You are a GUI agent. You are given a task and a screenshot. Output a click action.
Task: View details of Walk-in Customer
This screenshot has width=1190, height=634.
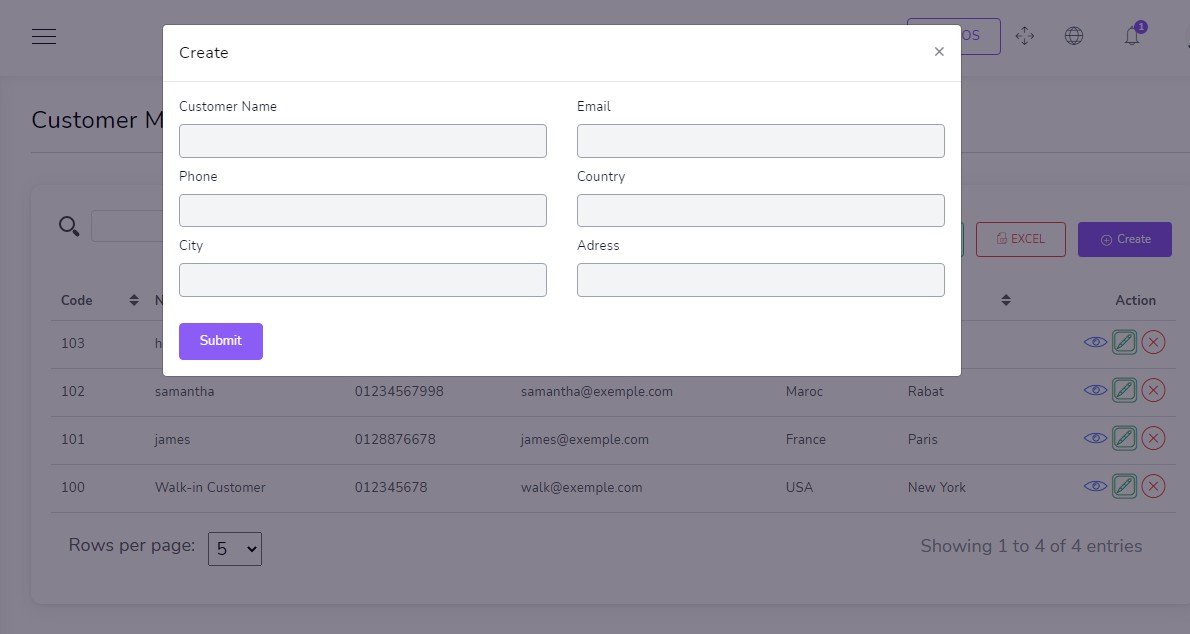pos(1095,486)
